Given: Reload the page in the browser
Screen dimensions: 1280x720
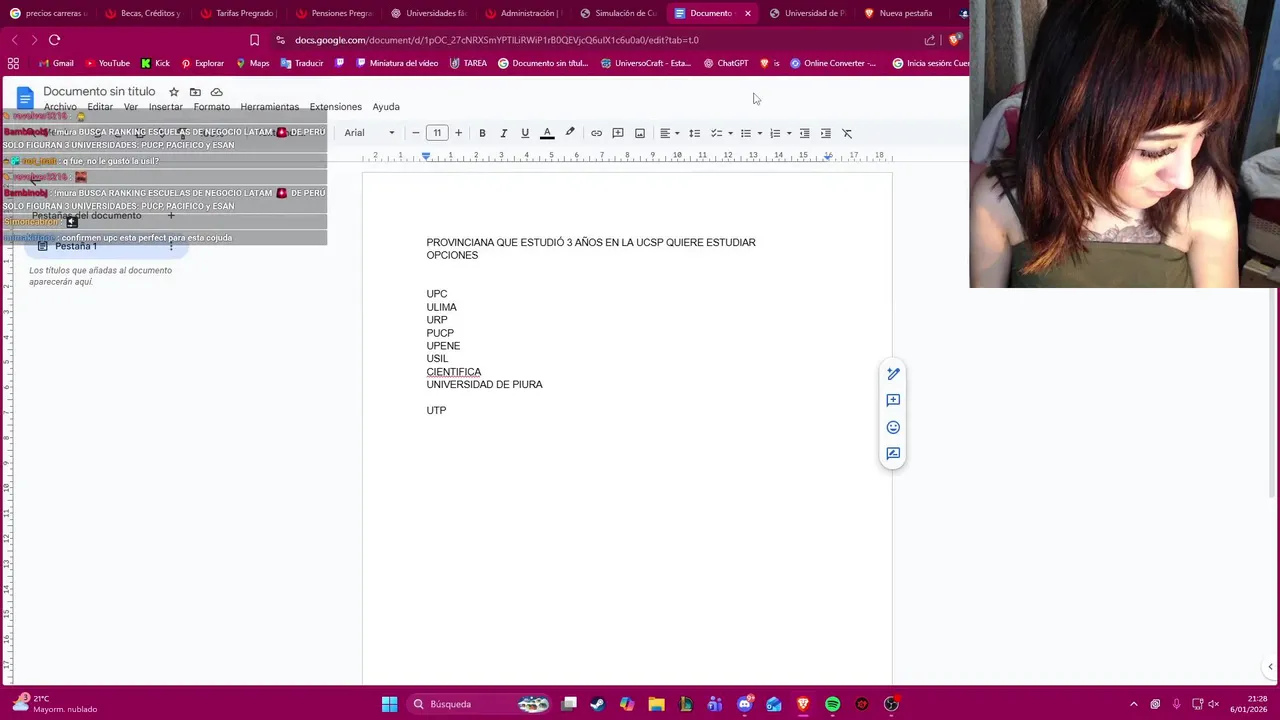Looking at the screenshot, I should pyautogui.click(x=54, y=40).
